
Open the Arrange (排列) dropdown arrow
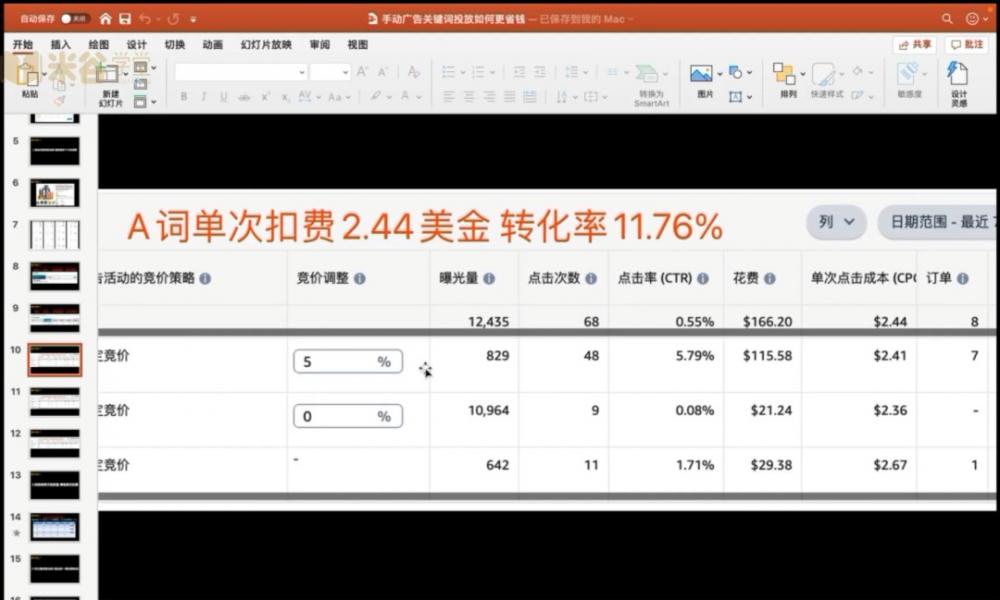802,73
